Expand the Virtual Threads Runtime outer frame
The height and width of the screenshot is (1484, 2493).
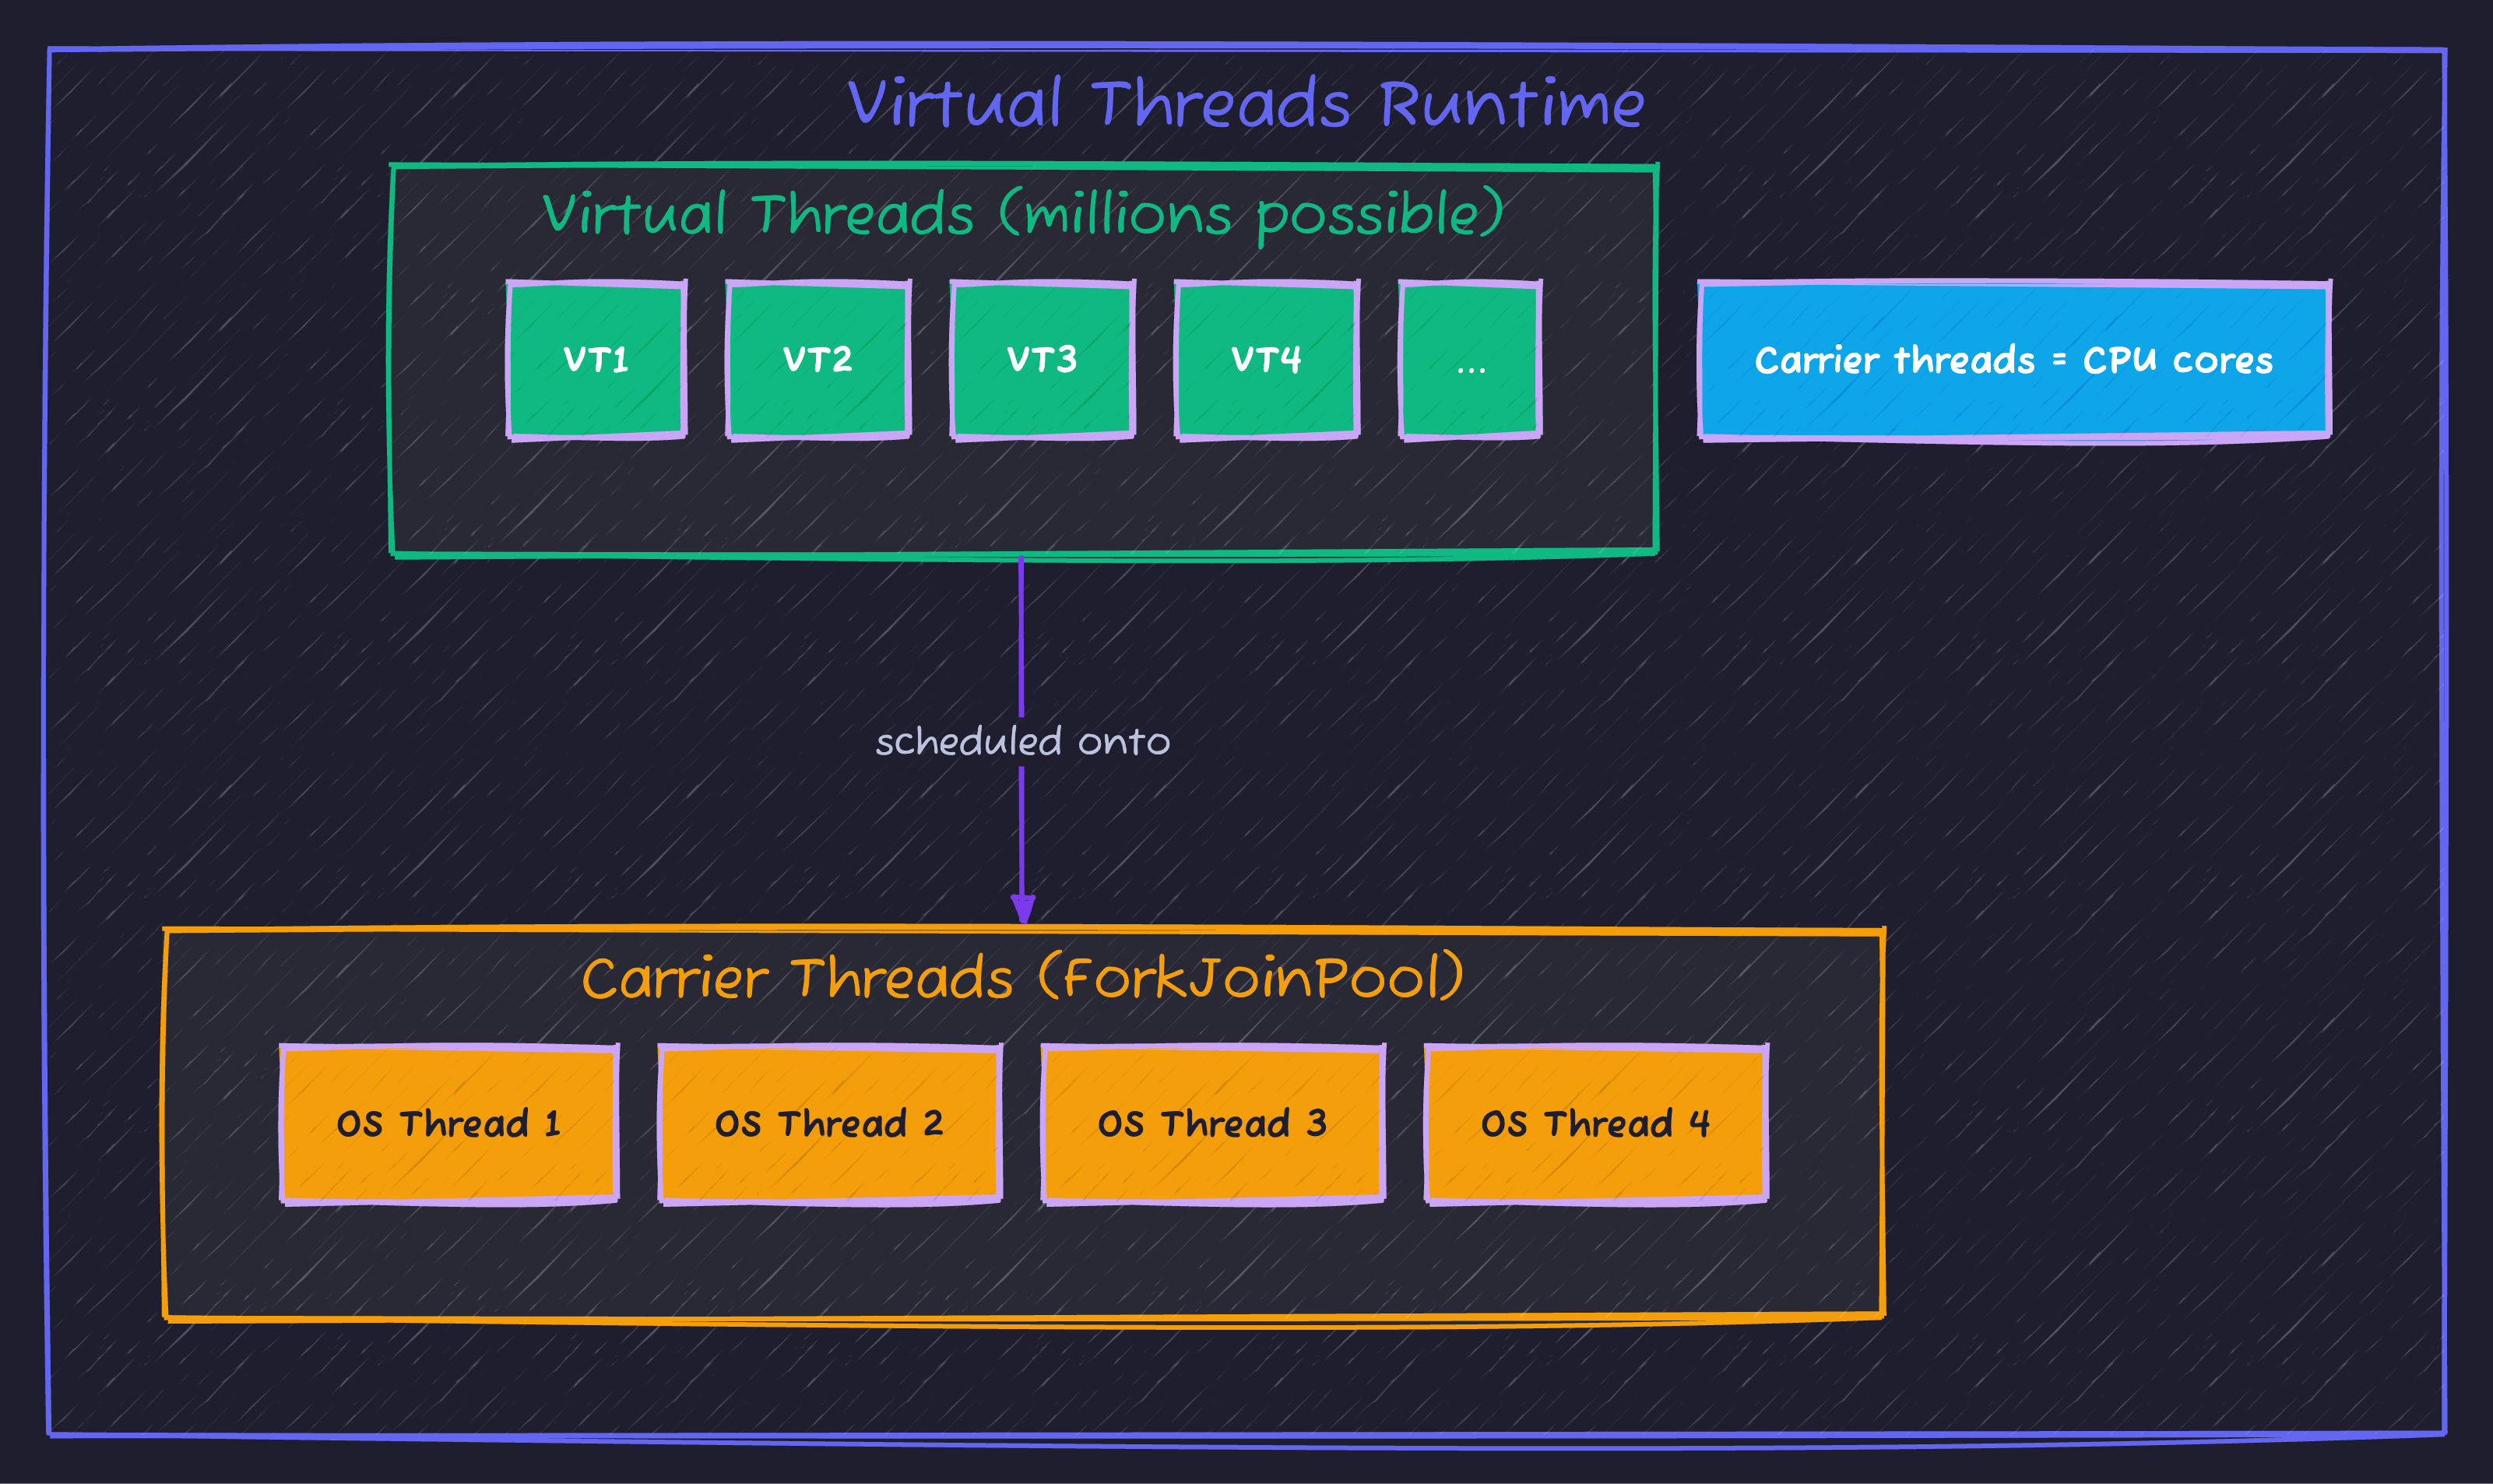pos(1246,742)
